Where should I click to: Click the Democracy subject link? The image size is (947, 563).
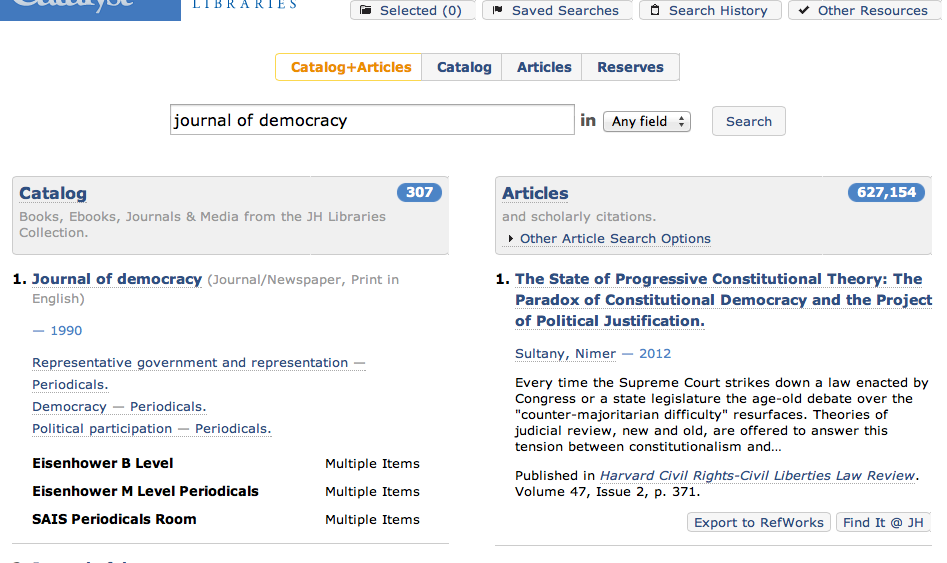pos(69,407)
